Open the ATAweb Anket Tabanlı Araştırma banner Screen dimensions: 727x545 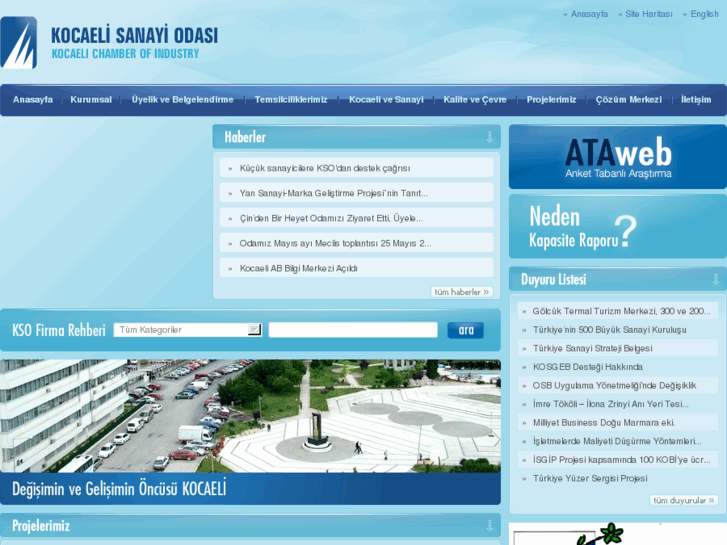tap(618, 157)
